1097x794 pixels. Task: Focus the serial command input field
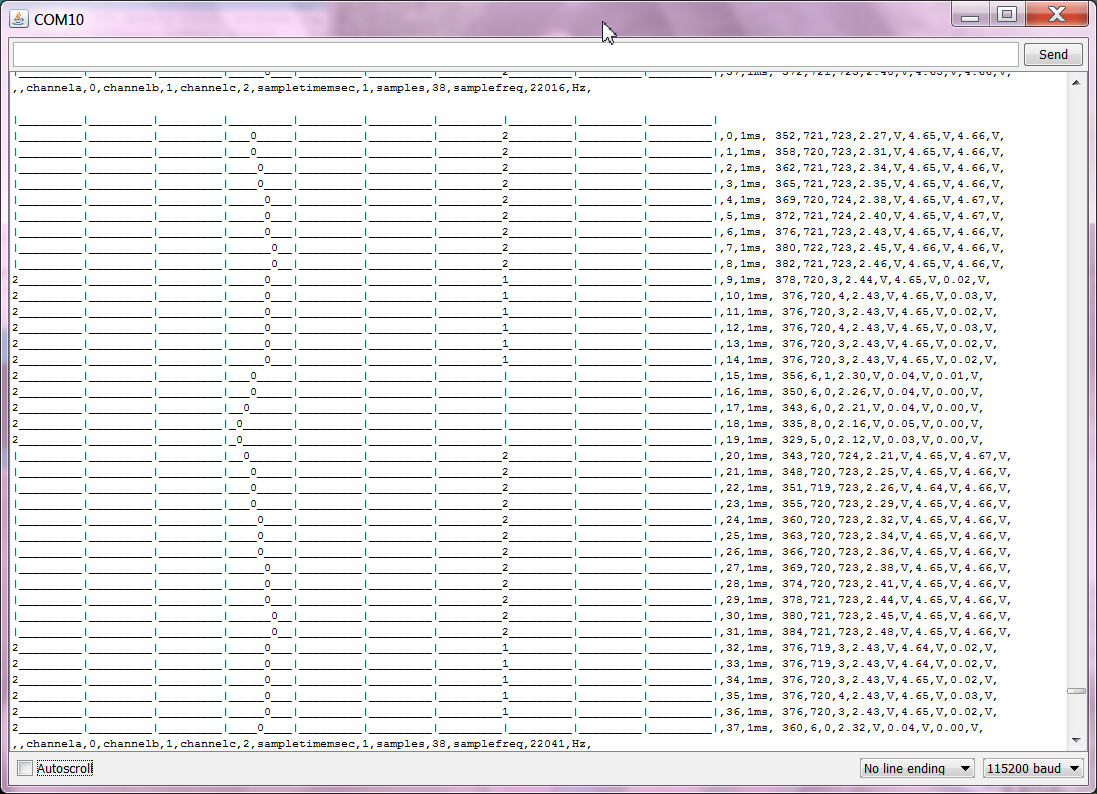pos(515,55)
